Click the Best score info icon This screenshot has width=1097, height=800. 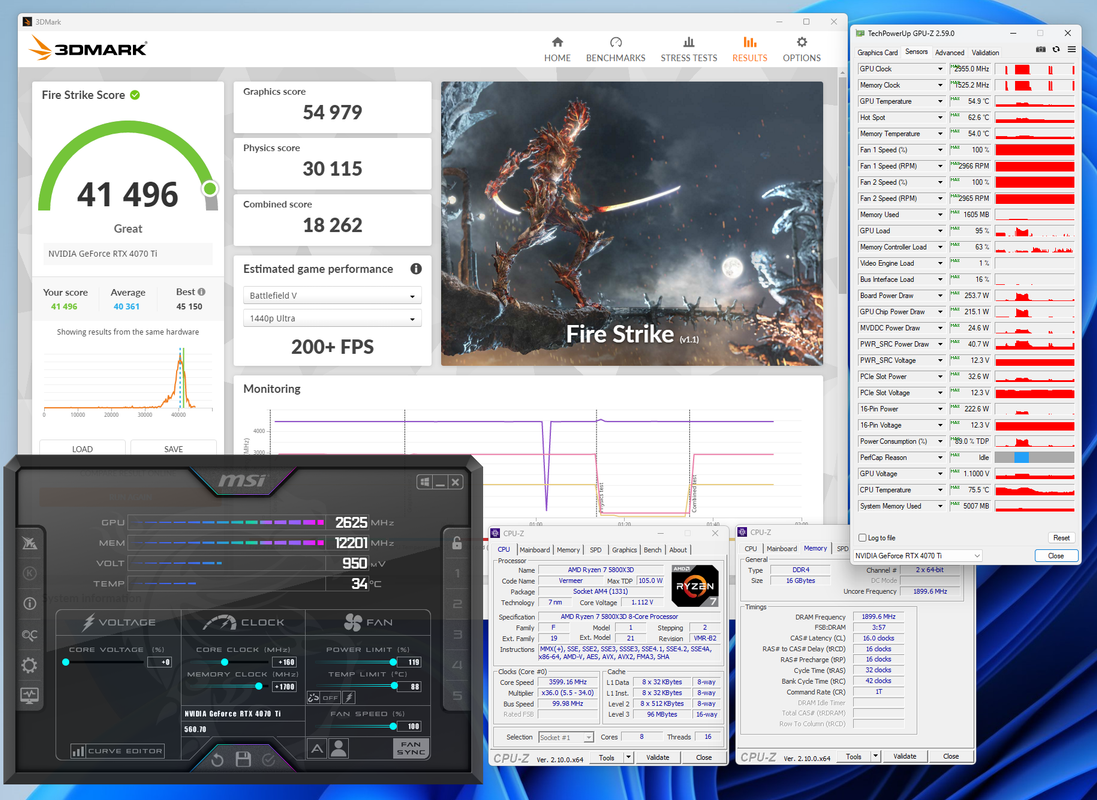click(x=201, y=292)
